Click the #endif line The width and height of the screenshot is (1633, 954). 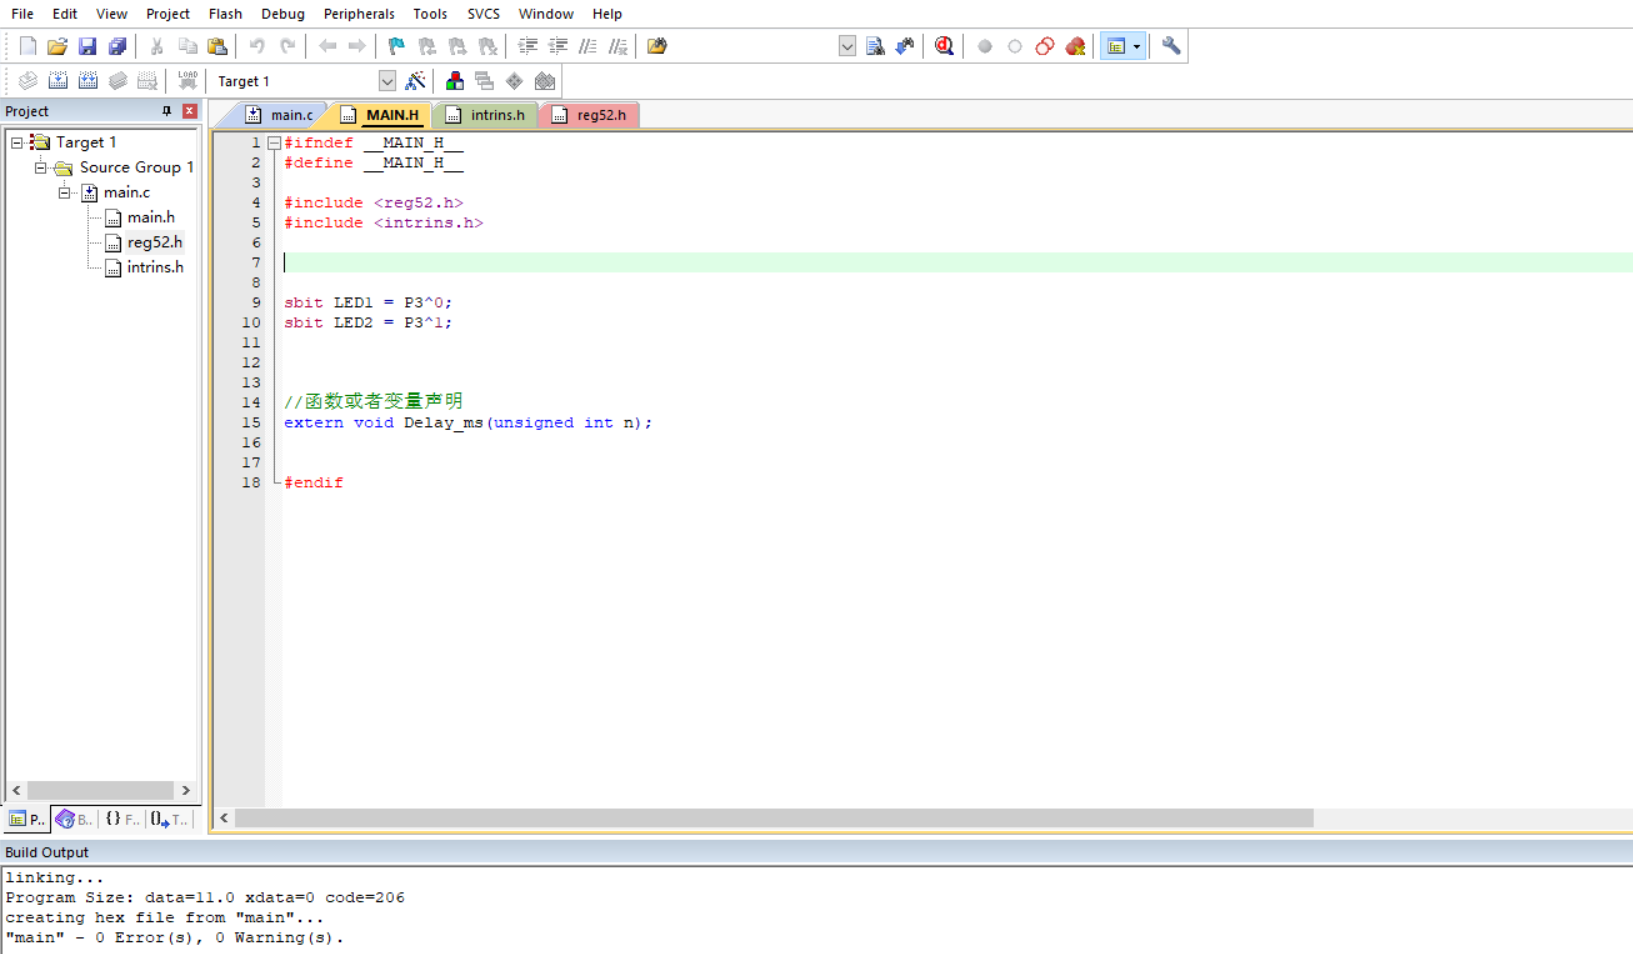314,483
